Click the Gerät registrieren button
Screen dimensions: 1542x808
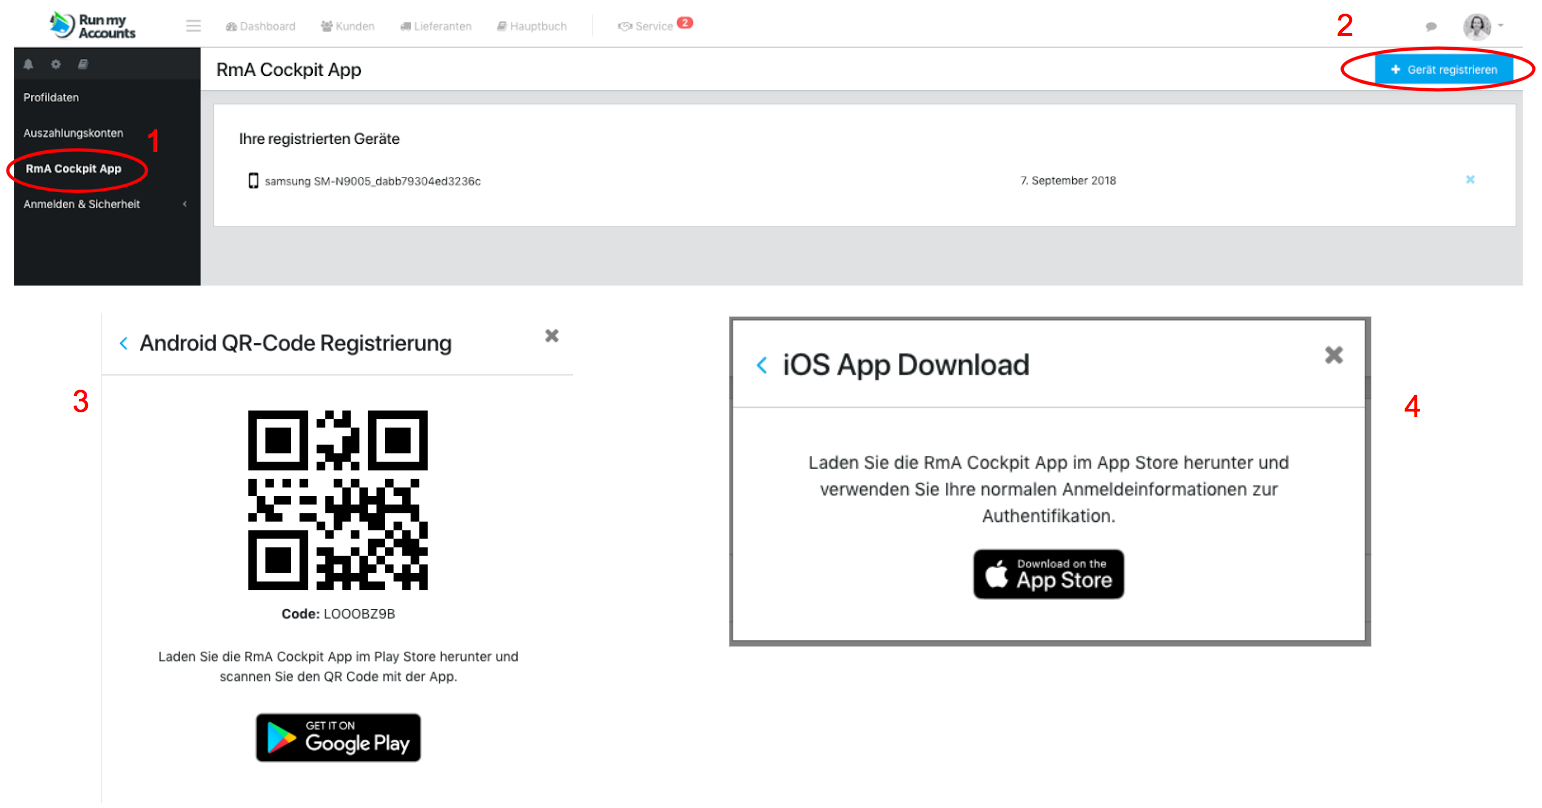click(x=1443, y=70)
